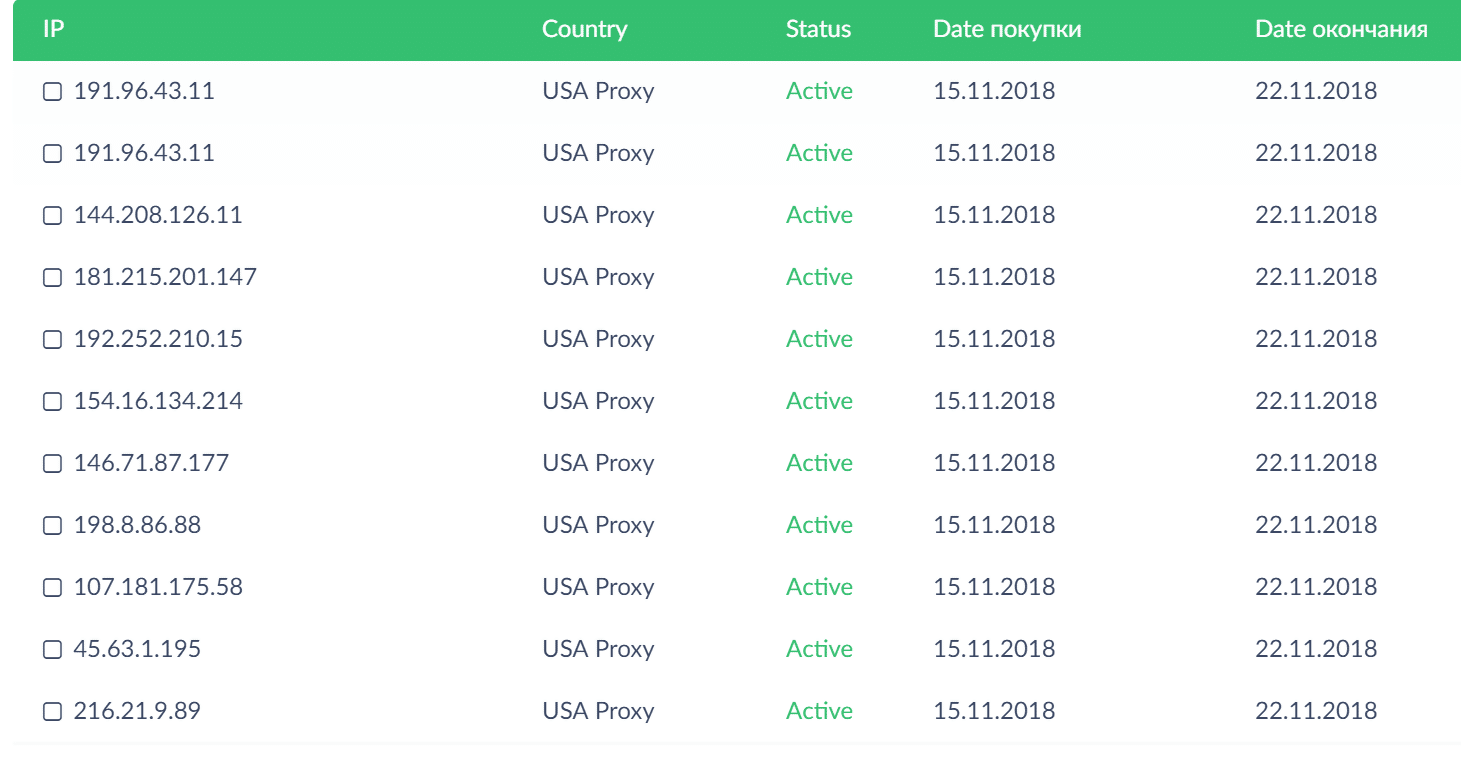This screenshot has width=1461, height=757.
Task: Click the 15.11.2018 purchase date for 154.16.134.214
Action: point(994,401)
